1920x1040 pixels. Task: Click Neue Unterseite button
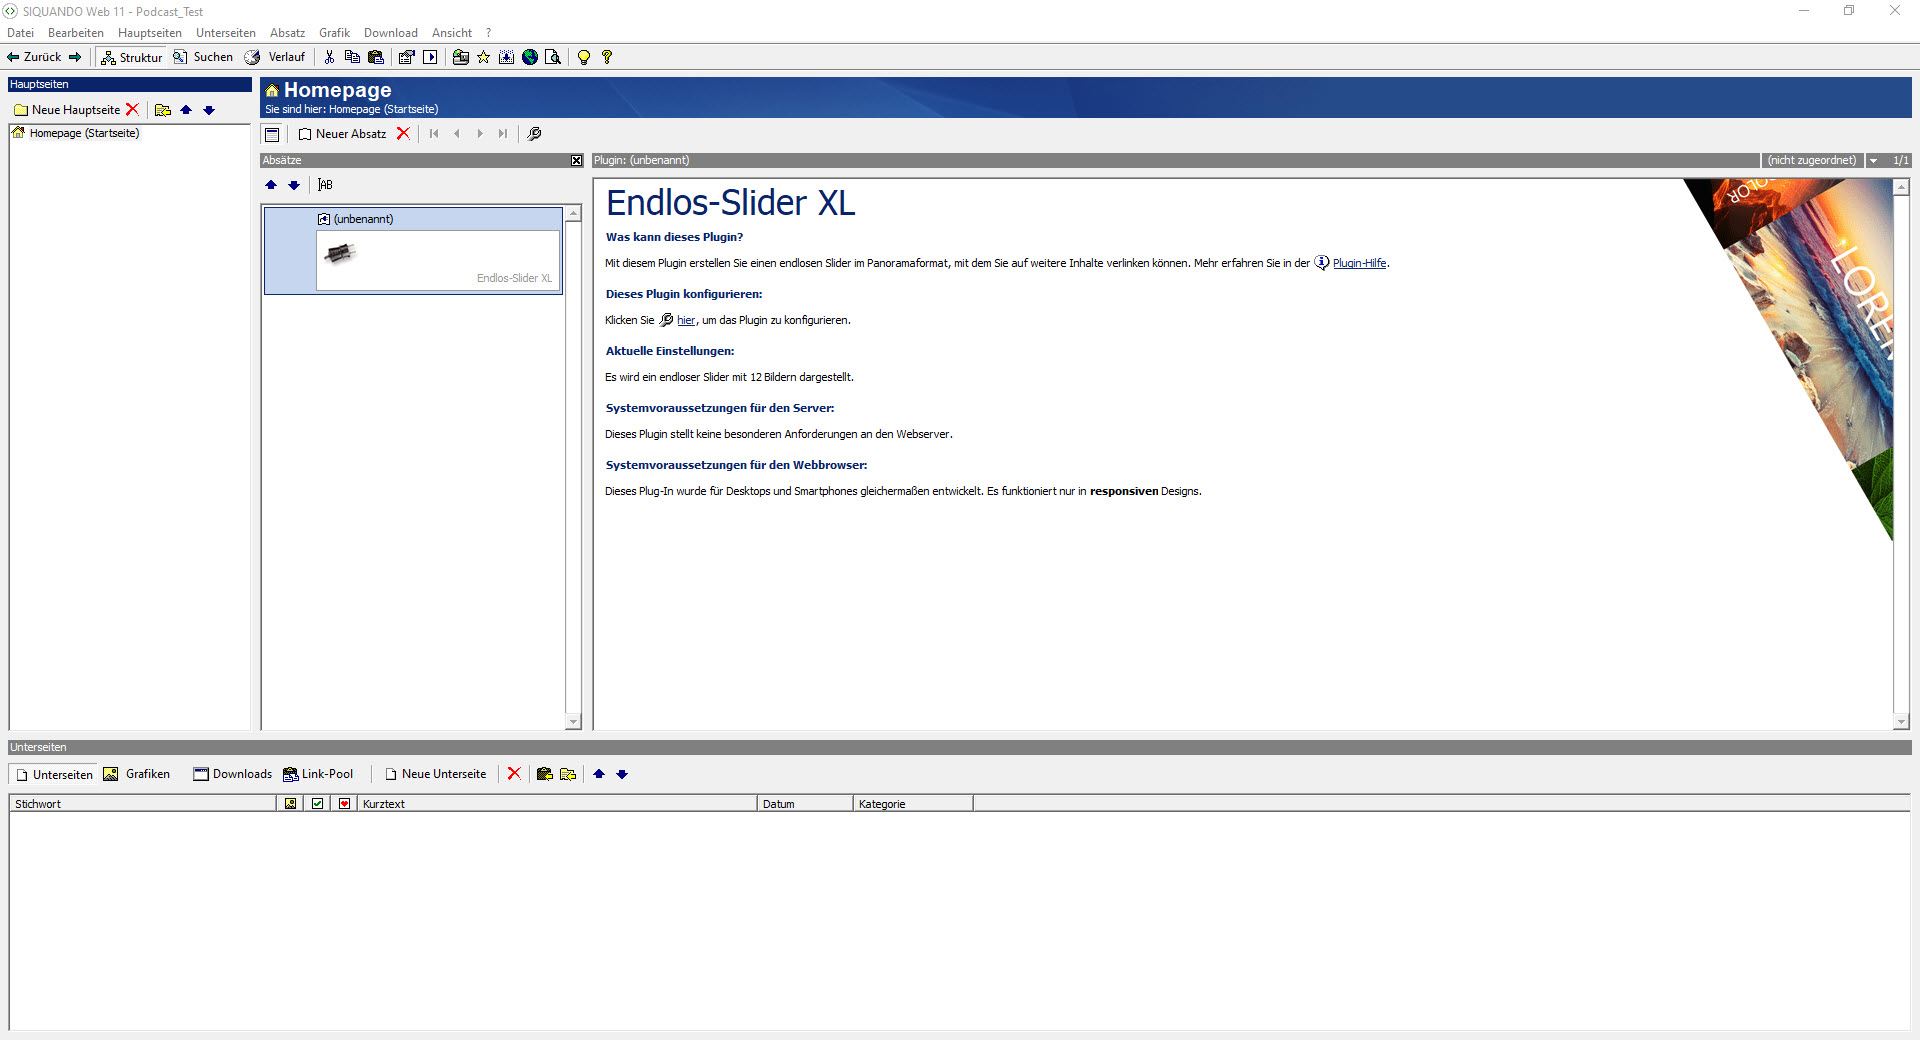pos(435,774)
